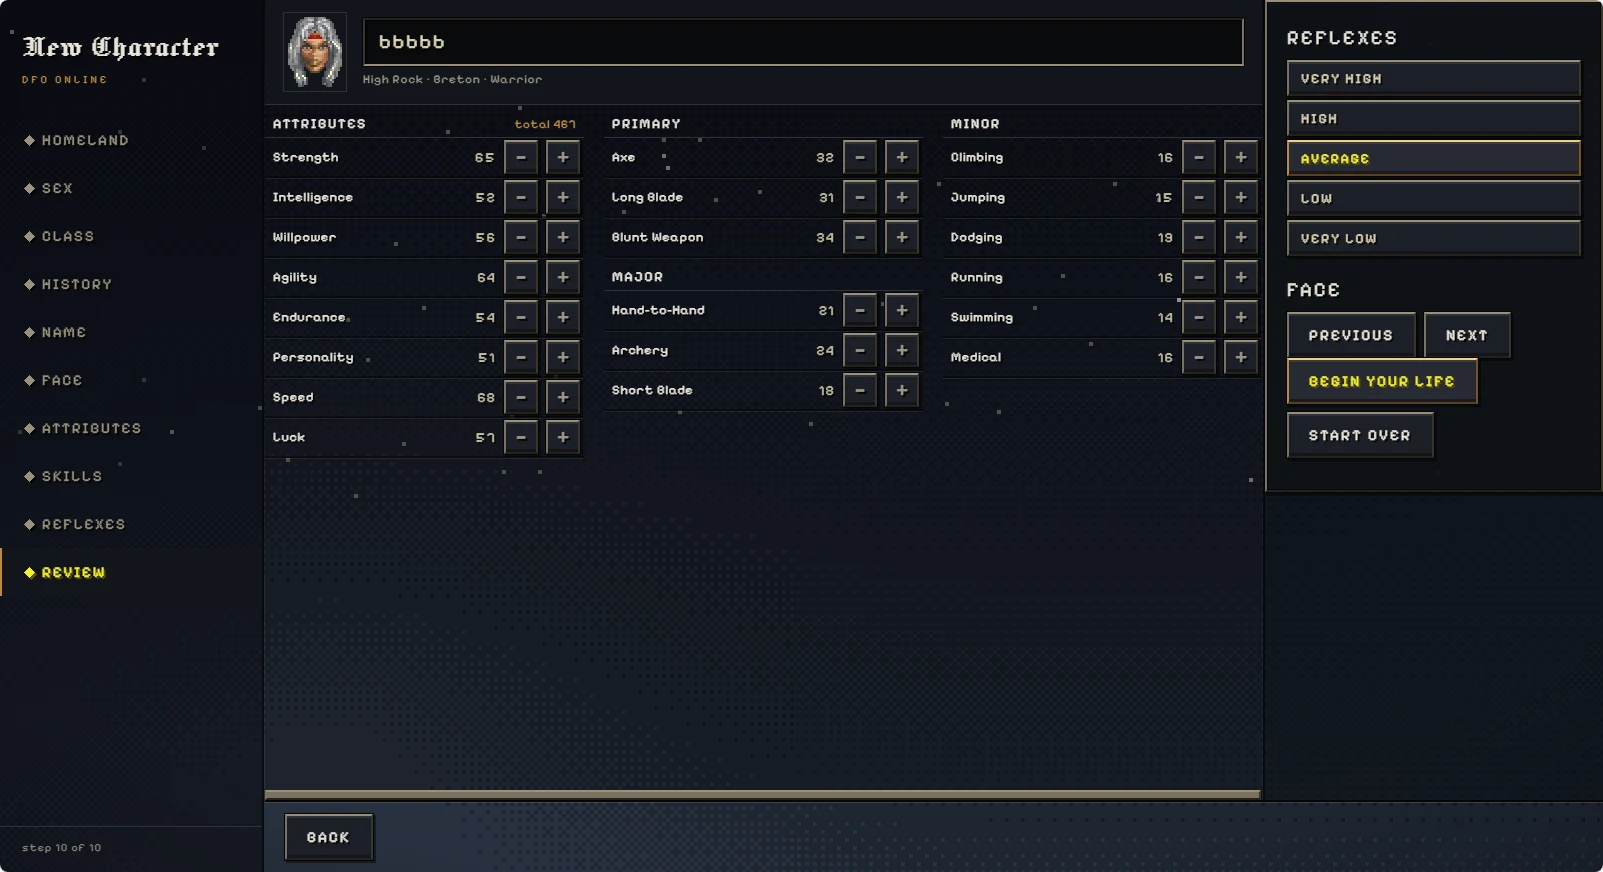Increase Archery skill with plus button

coord(902,350)
